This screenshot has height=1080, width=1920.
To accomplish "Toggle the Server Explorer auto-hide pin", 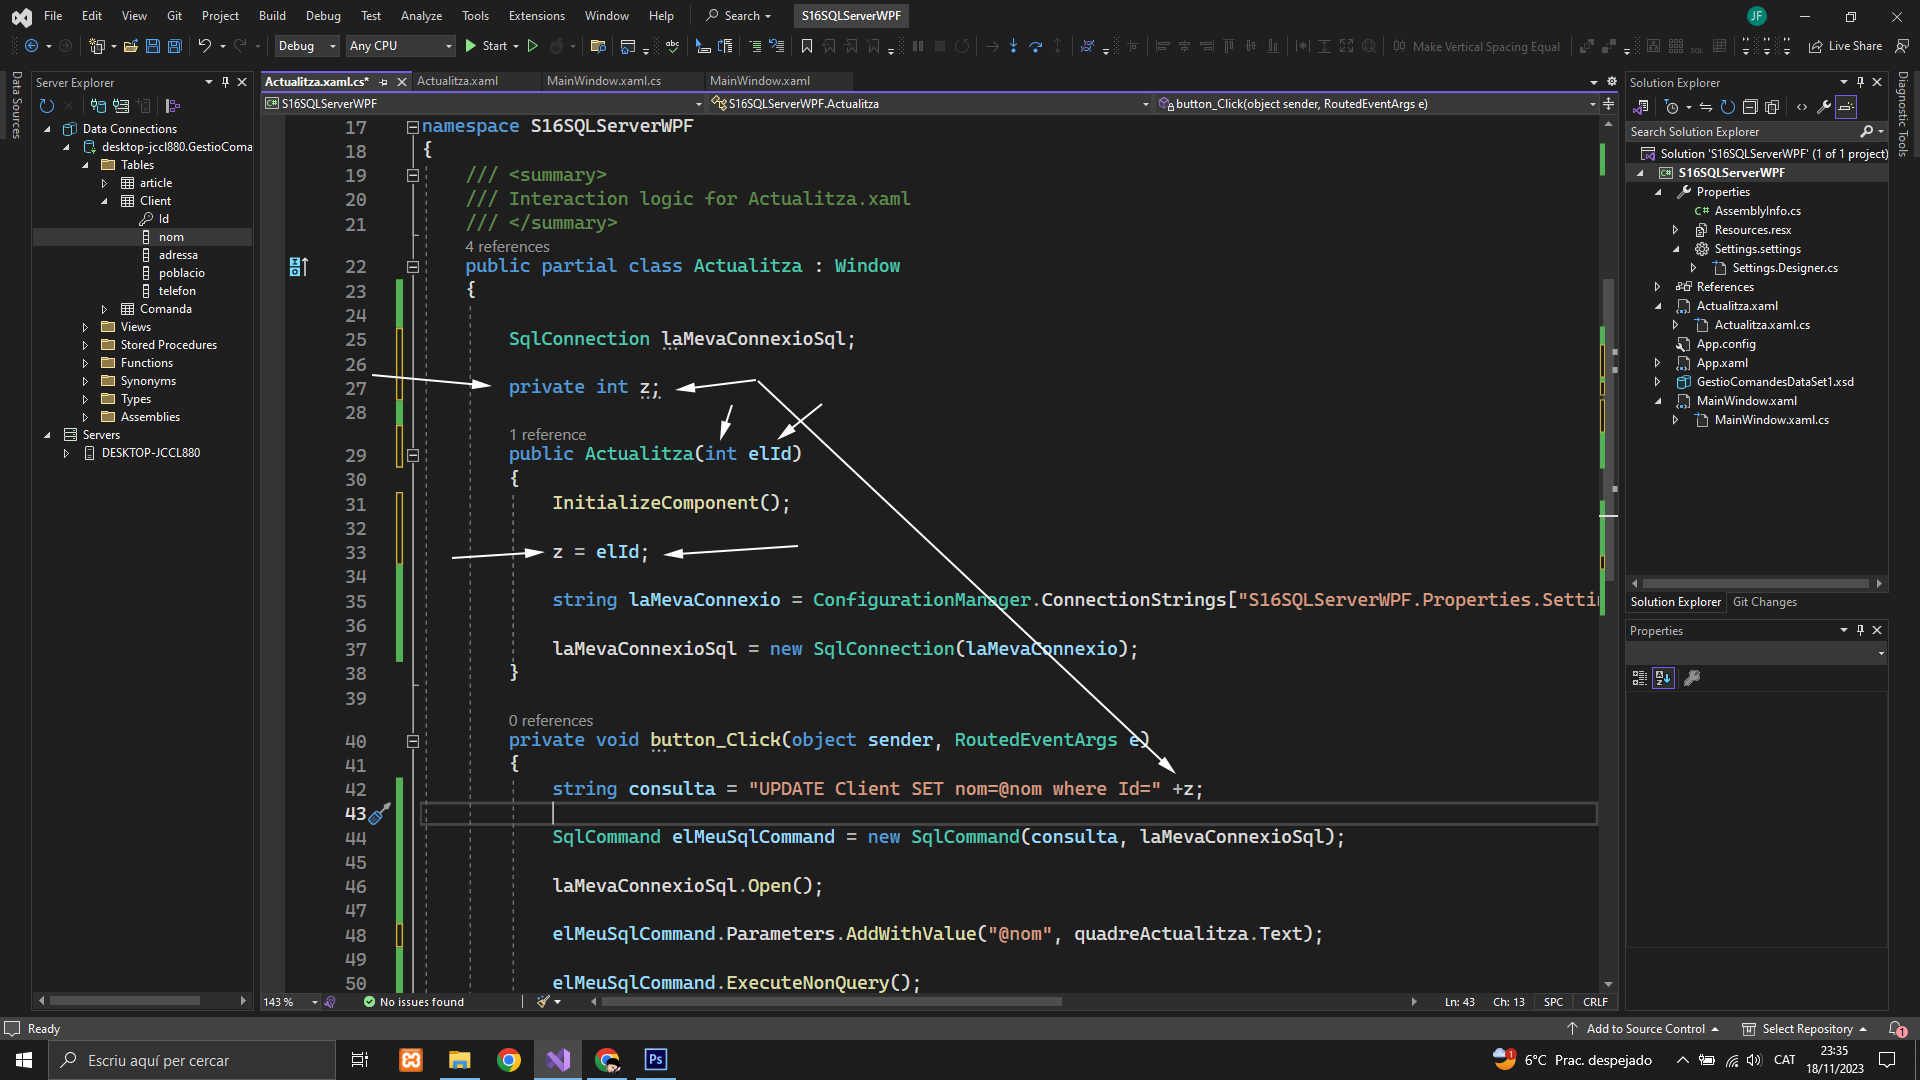I will 225,82.
